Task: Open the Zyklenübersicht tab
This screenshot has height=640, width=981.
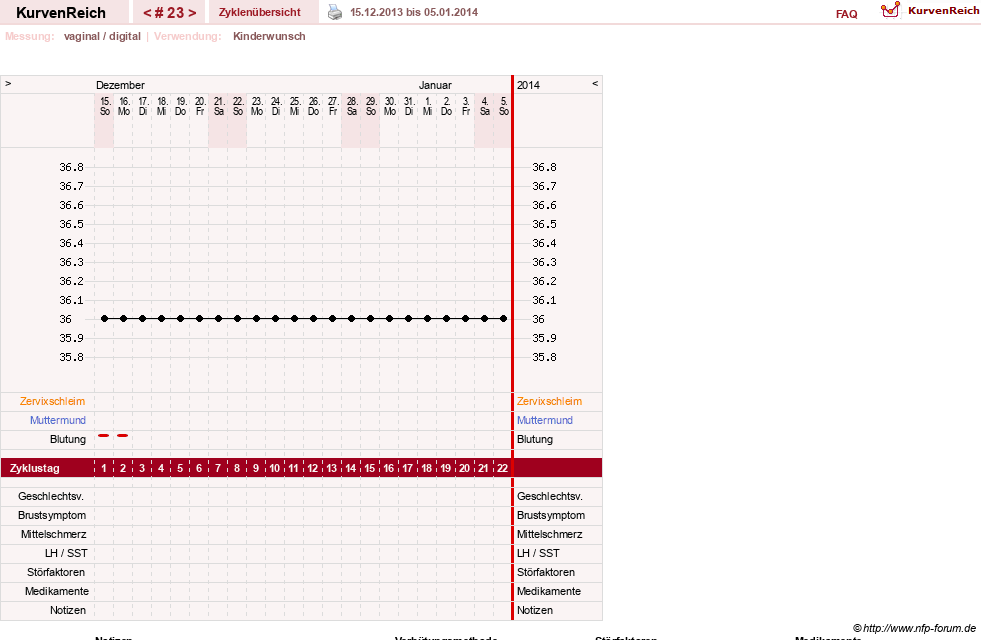Action: pyautogui.click(x=260, y=12)
